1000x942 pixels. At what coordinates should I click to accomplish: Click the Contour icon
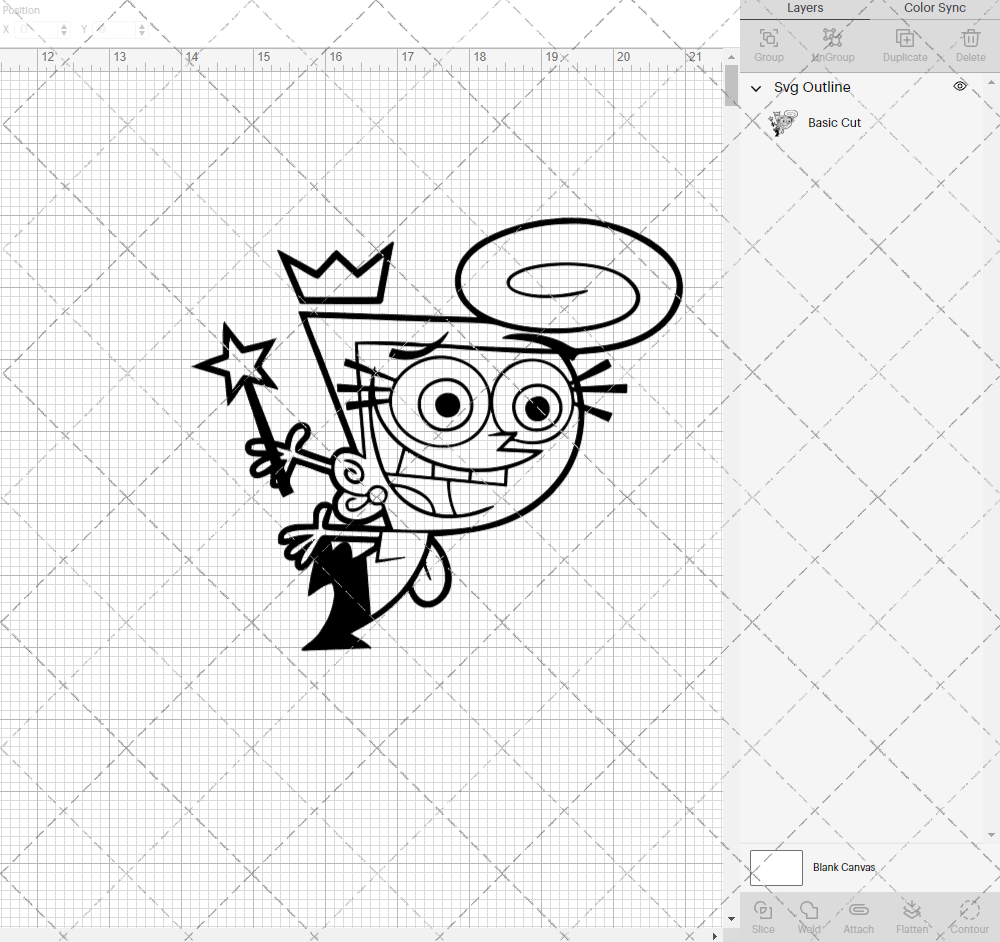pyautogui.click(x=969, y=910)
